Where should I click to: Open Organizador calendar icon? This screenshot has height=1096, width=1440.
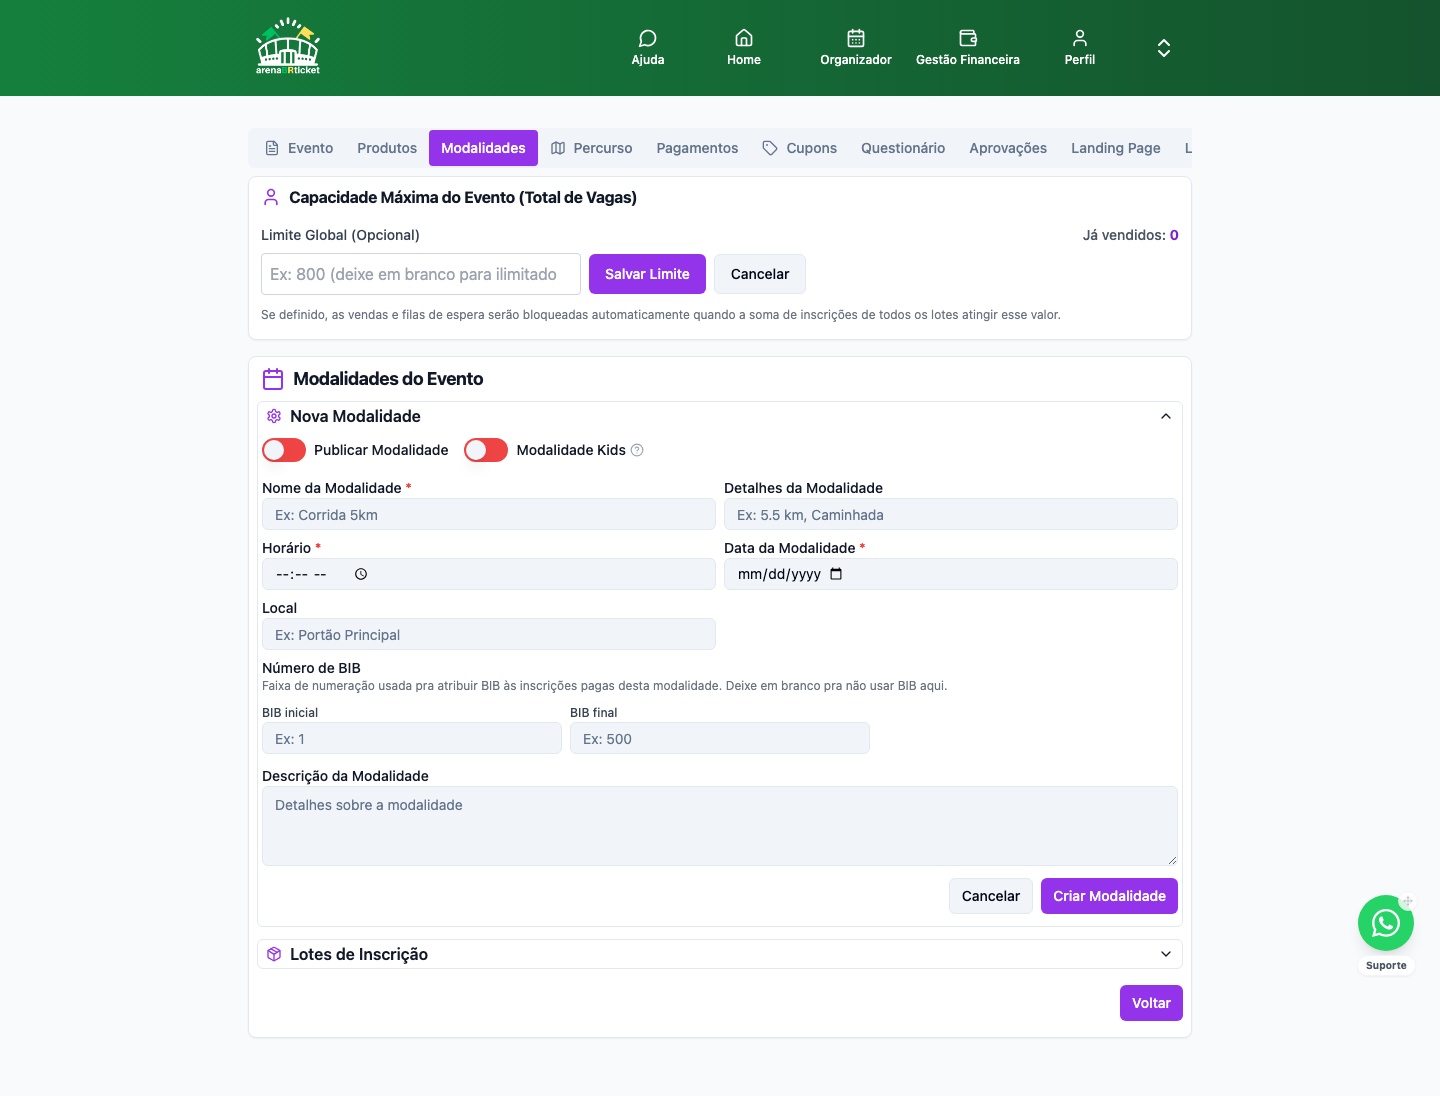[856, 38]
